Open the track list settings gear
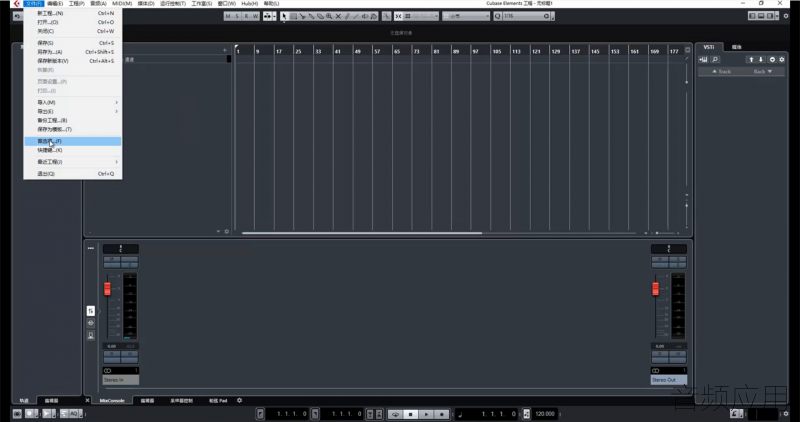Viewport: 800px width, 422px height. 227,231
